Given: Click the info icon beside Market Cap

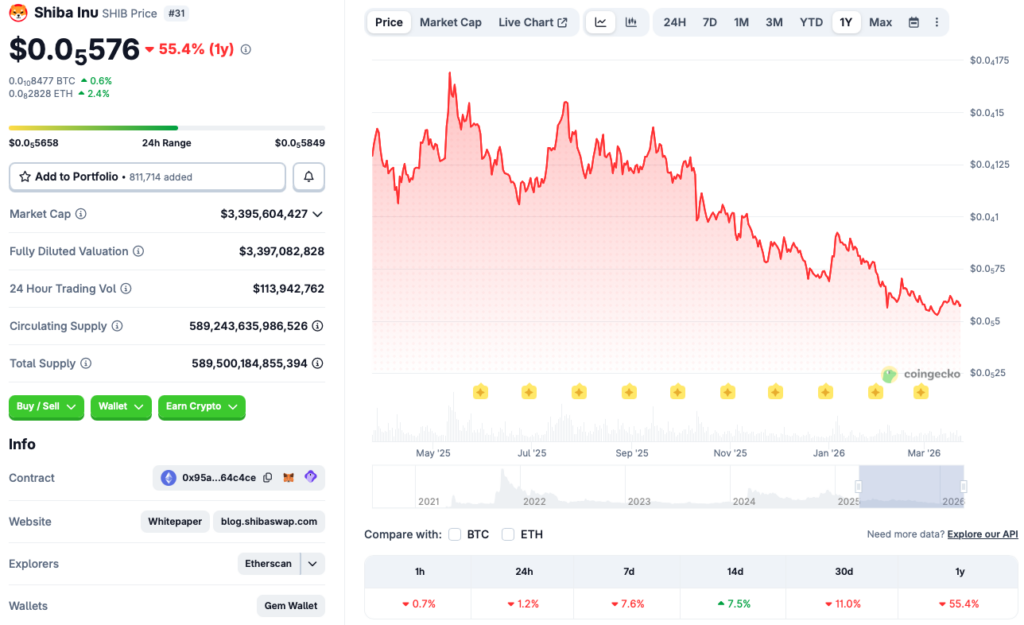Looking at the screenshot, I should [x=81, y=214].
